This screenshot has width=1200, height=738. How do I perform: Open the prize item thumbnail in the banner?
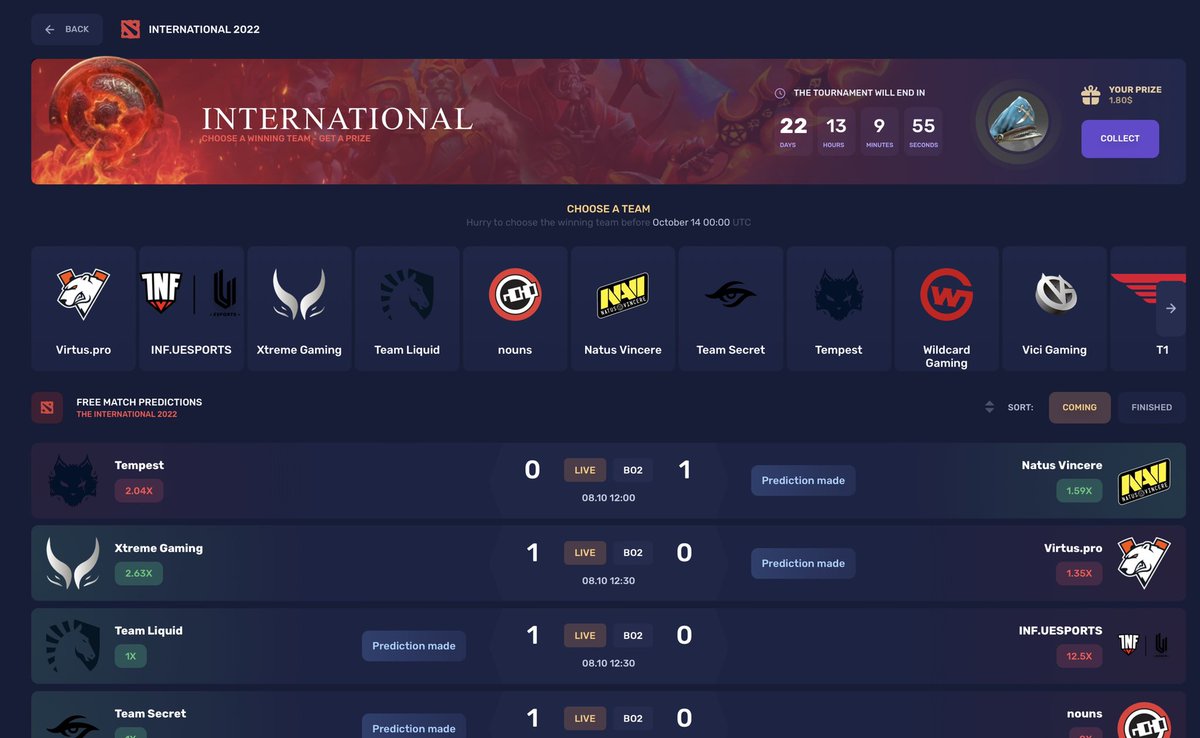pos(1018,121)
